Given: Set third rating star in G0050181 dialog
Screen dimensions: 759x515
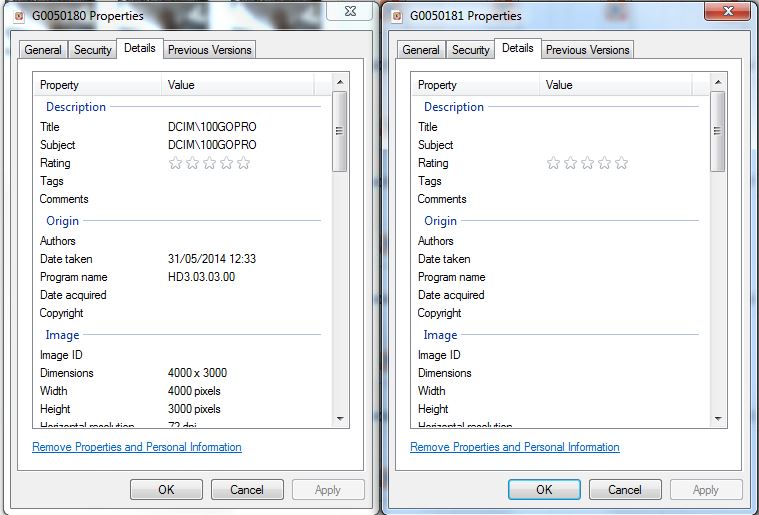Looking at the screenshot, I should click(587, 163).
